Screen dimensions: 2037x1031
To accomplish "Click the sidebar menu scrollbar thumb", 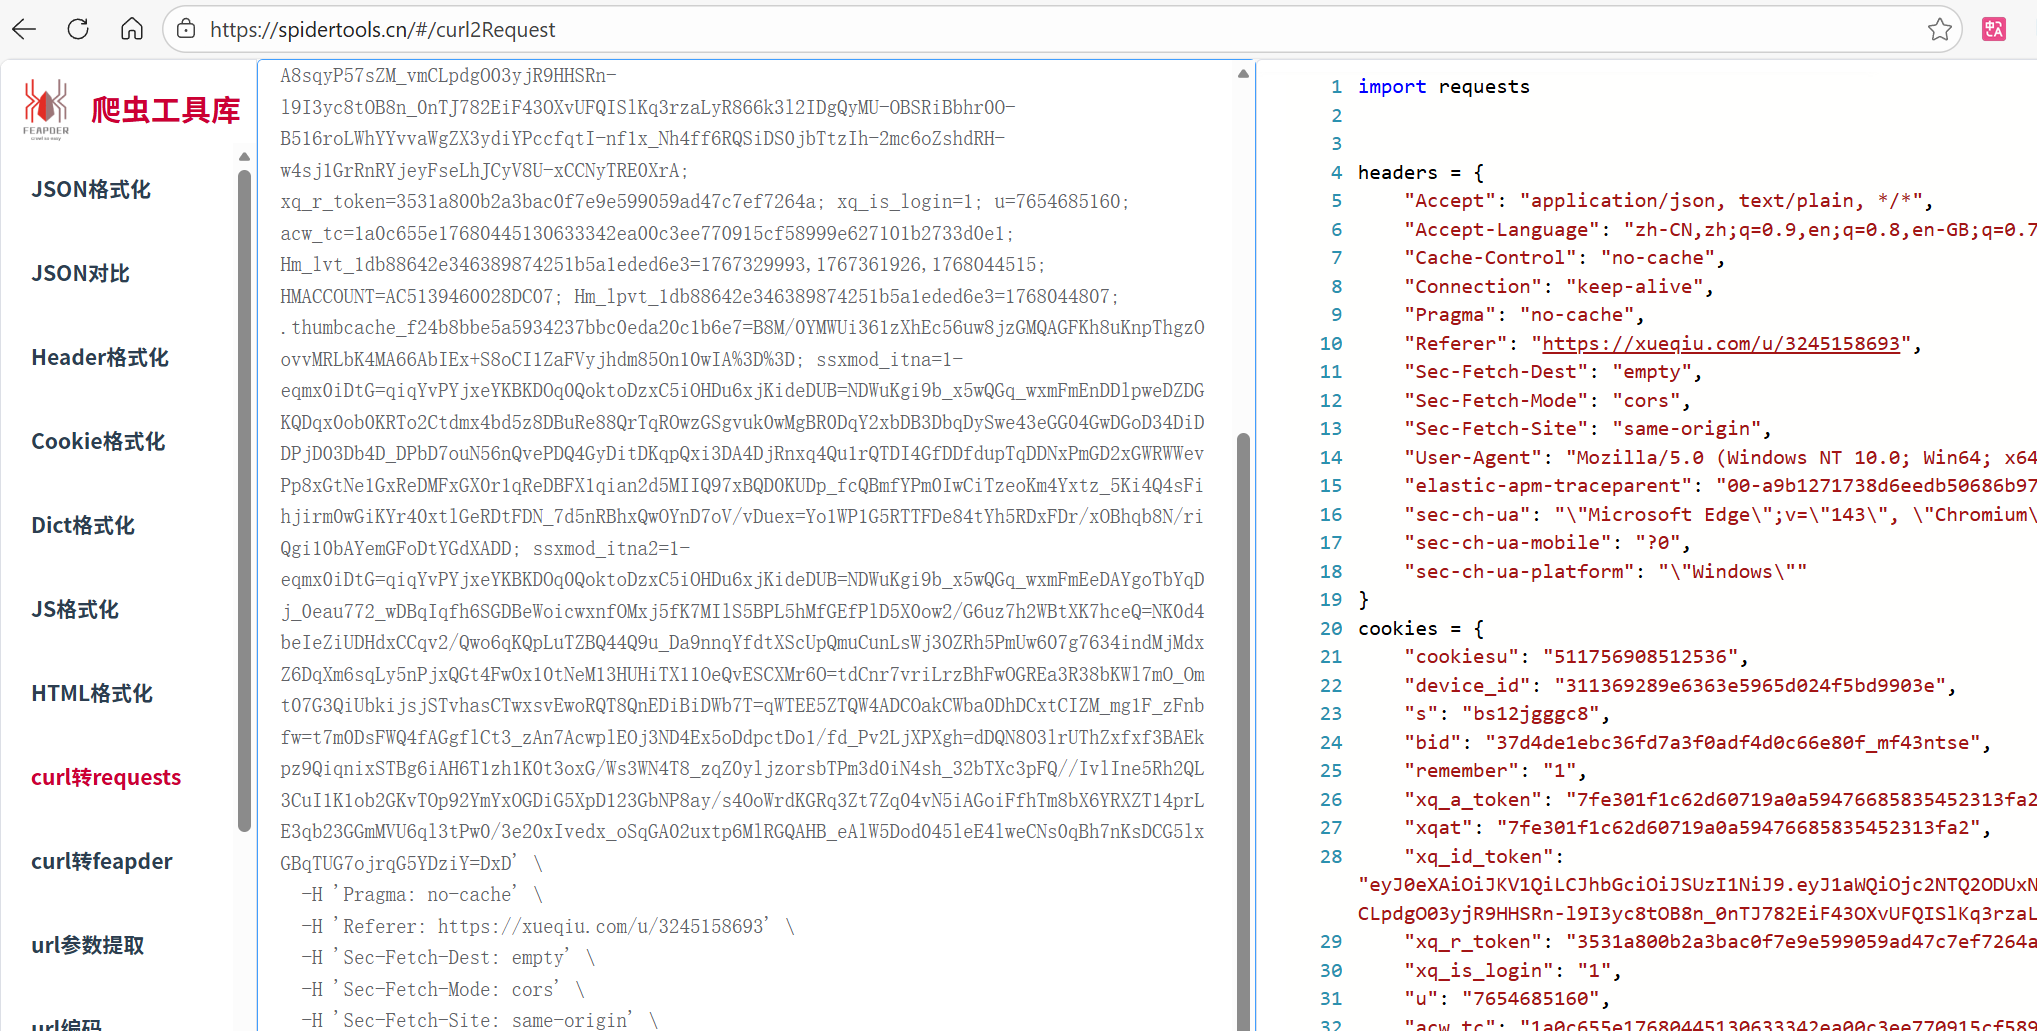I will pos(244,500).
